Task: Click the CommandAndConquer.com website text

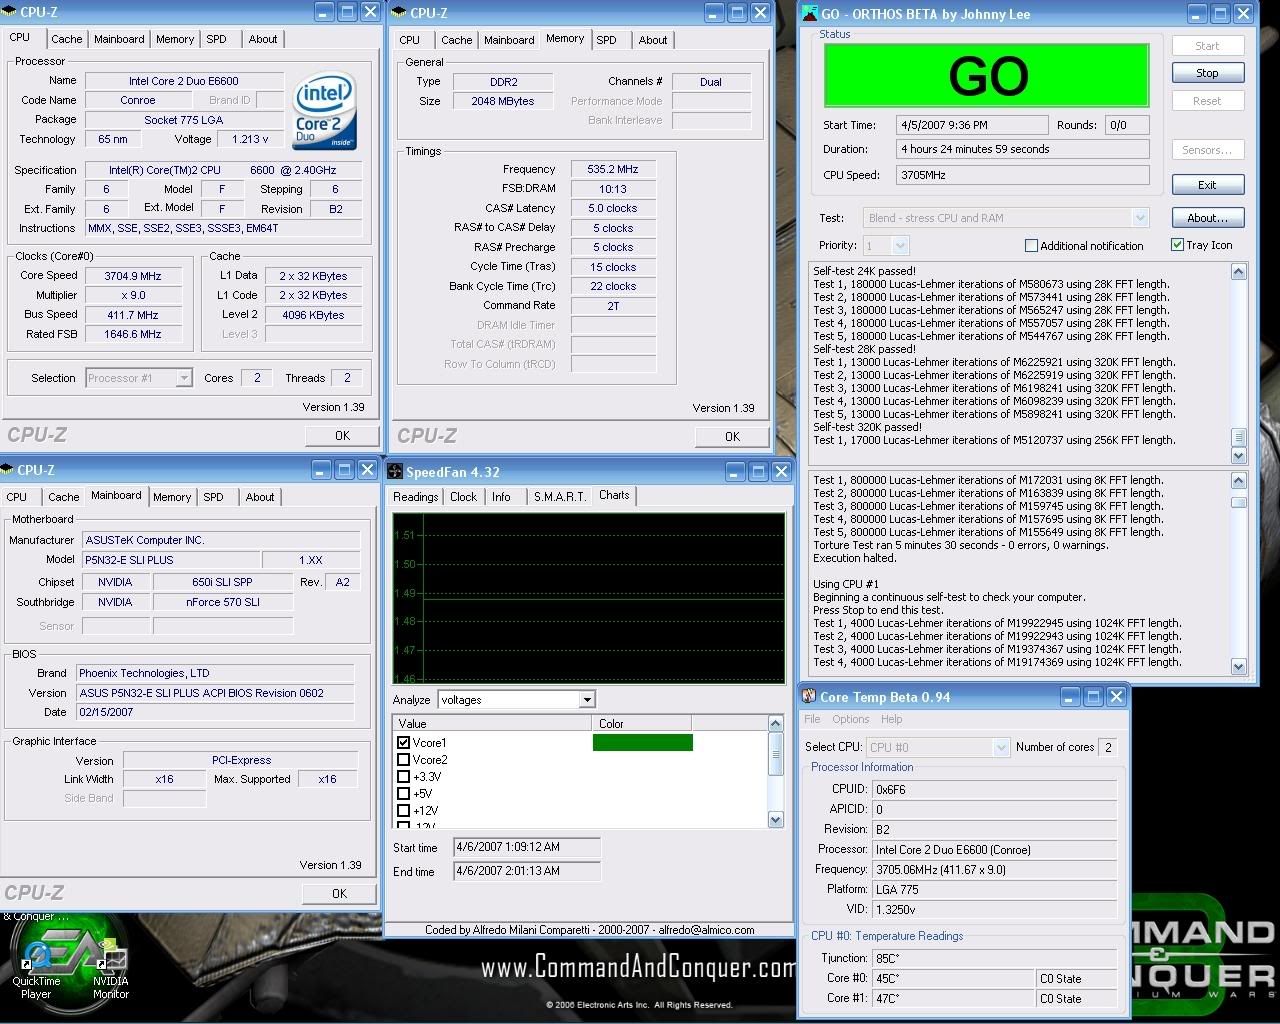Action: [638, 967]
